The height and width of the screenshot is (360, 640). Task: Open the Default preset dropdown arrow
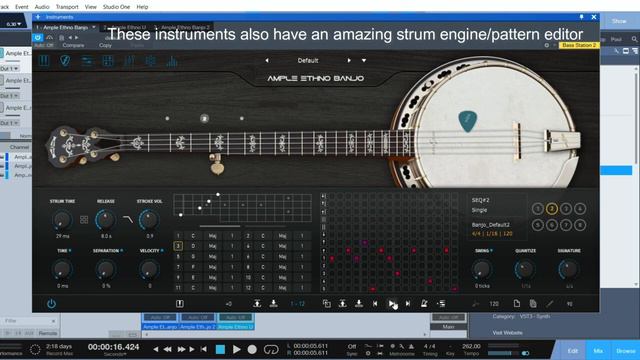point(364,60)
